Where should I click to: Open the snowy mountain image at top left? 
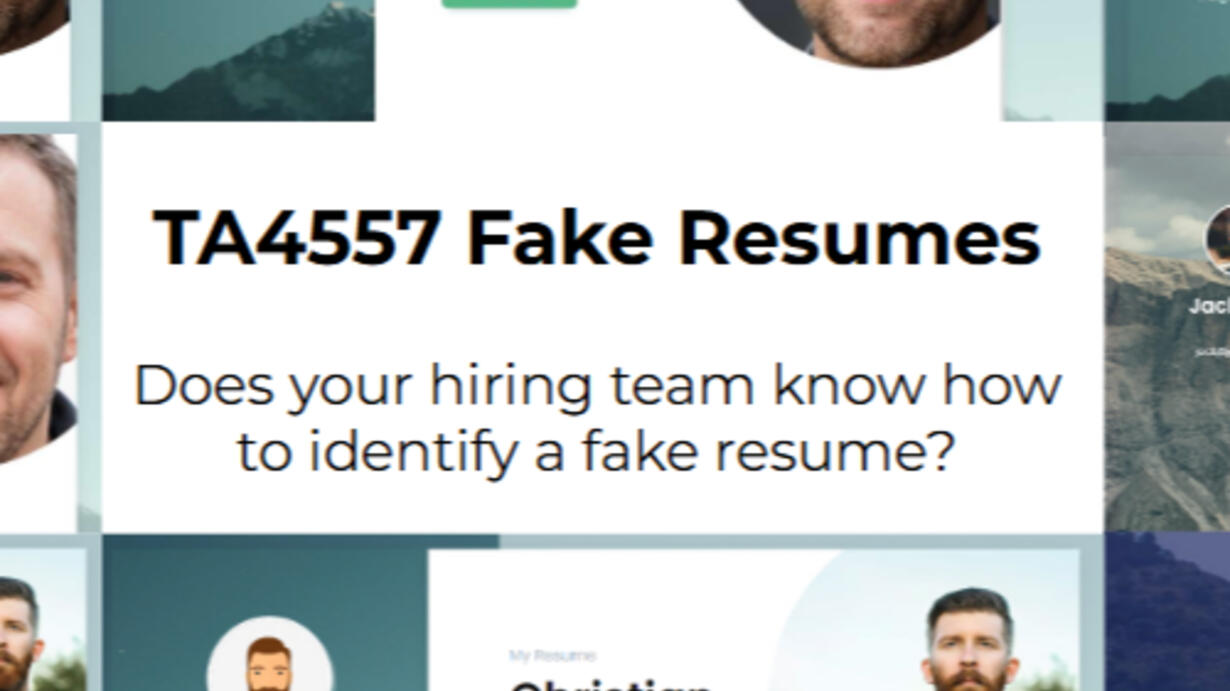(238, 60)
